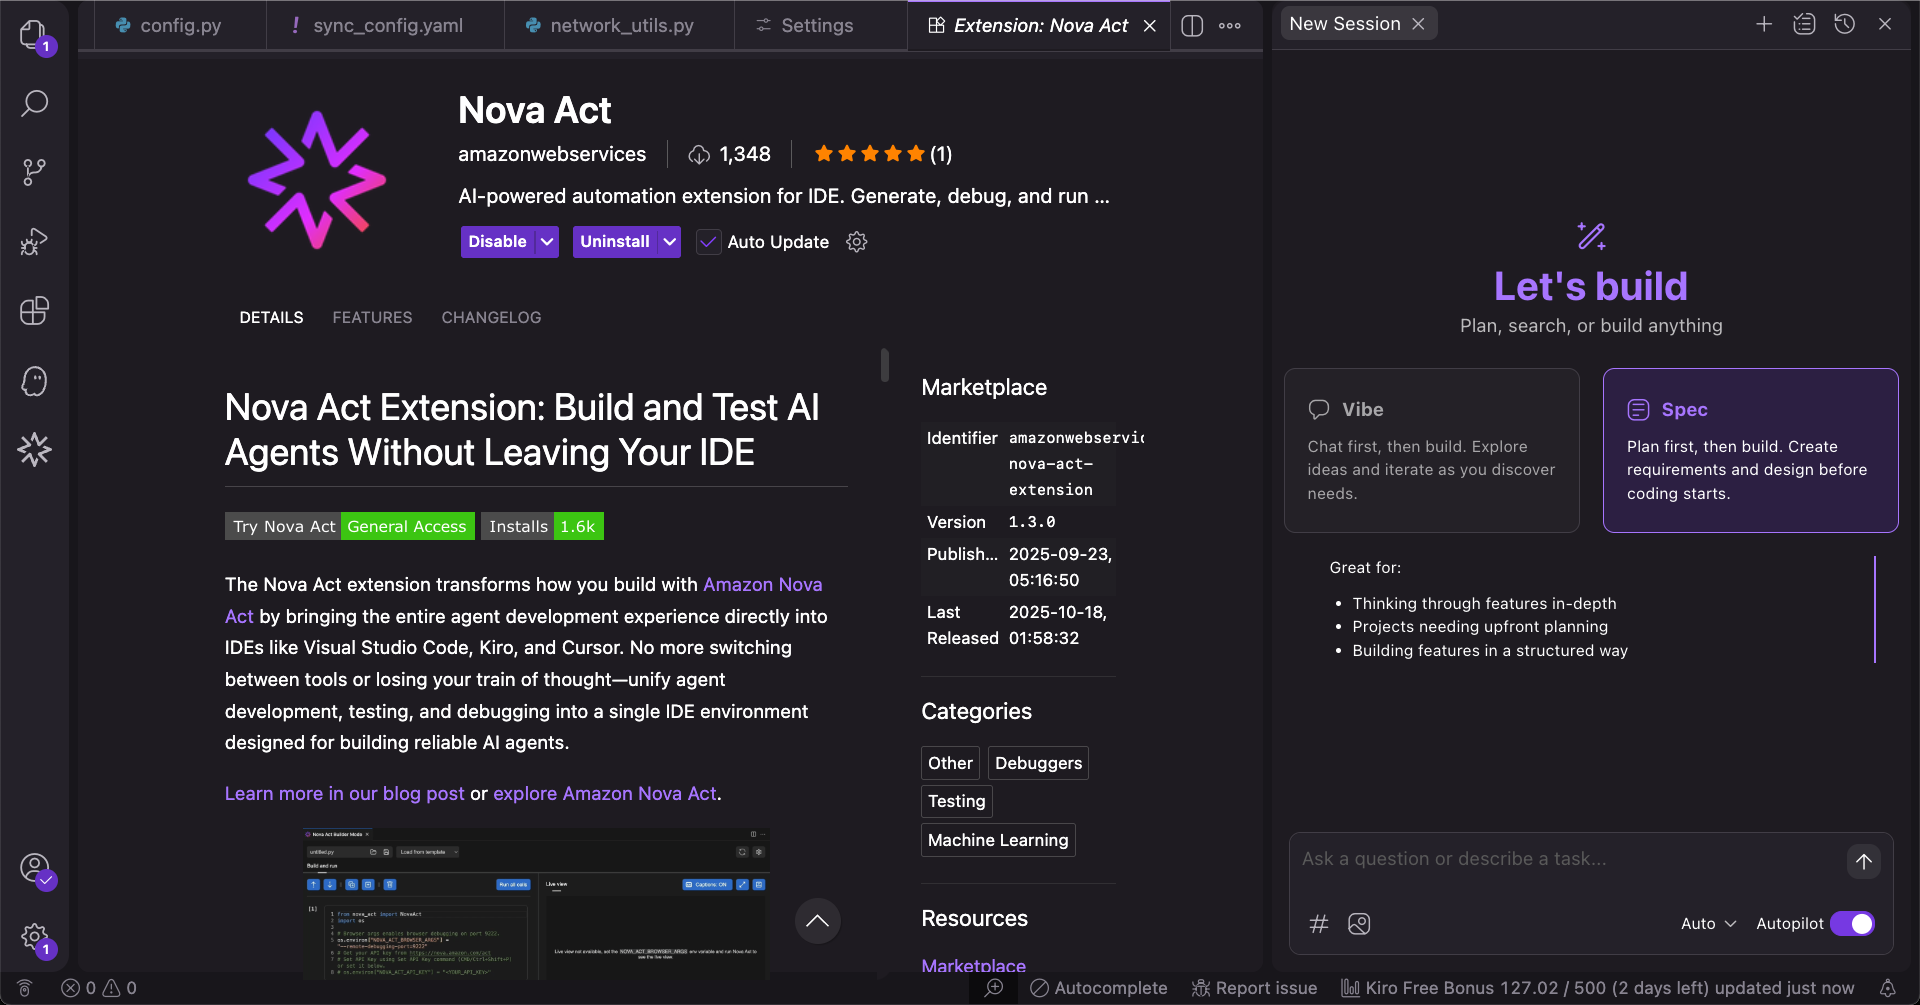The width and height of the screenshot is (1920, 1005).
Task: Open the Kiro ghost panel in the sidebar
Action: click(x=34, y=381)
